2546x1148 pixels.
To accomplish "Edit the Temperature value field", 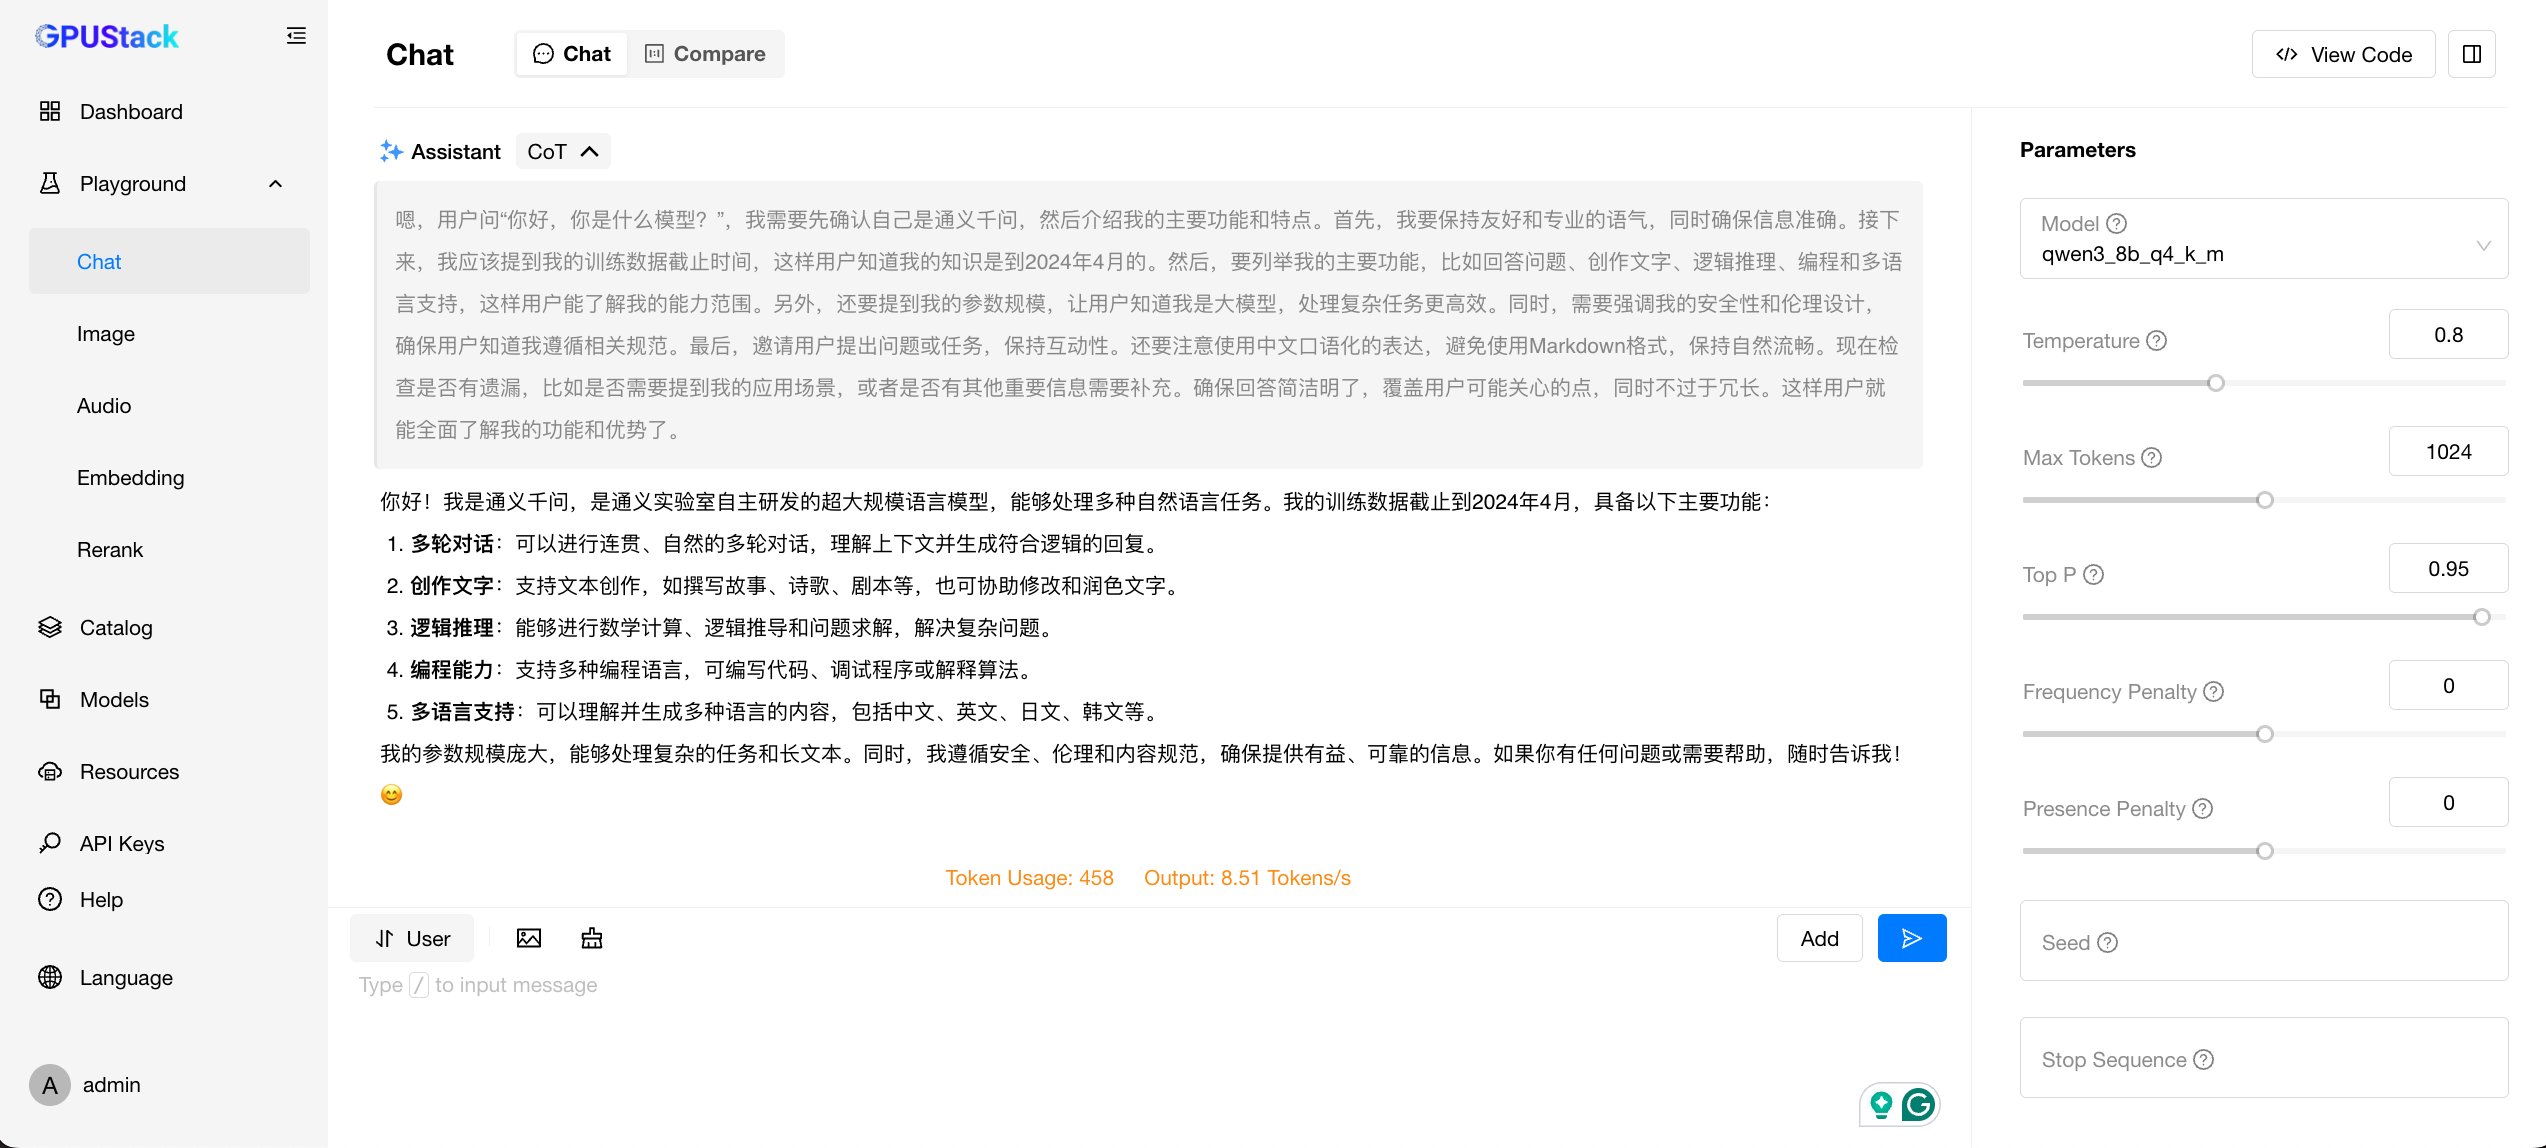I will tap(2448, 335).
